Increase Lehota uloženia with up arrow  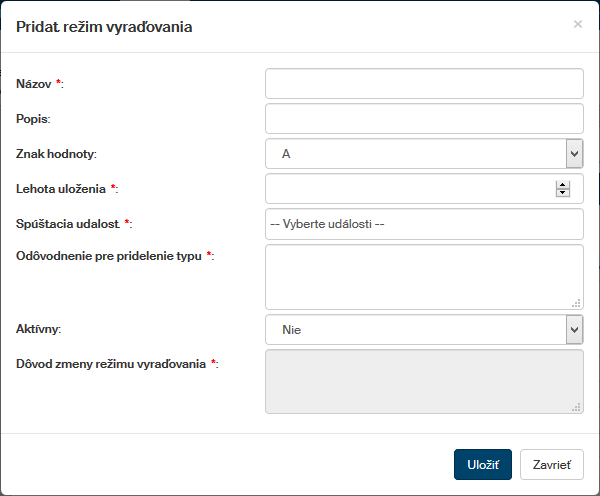tap(563, 184)
